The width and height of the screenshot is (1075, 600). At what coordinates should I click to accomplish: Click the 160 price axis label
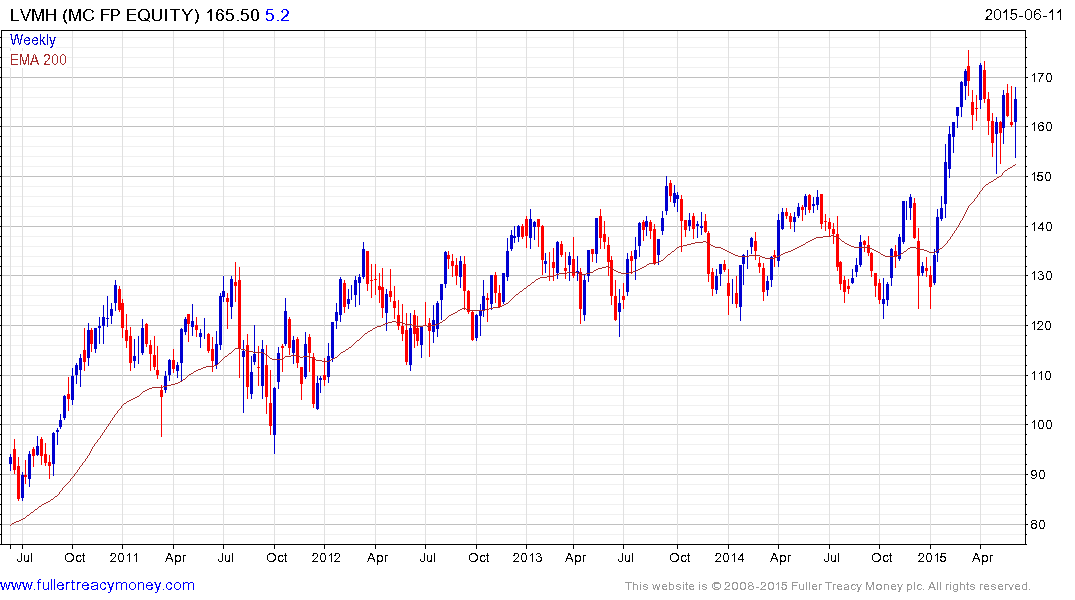[x=1041, y=127]
